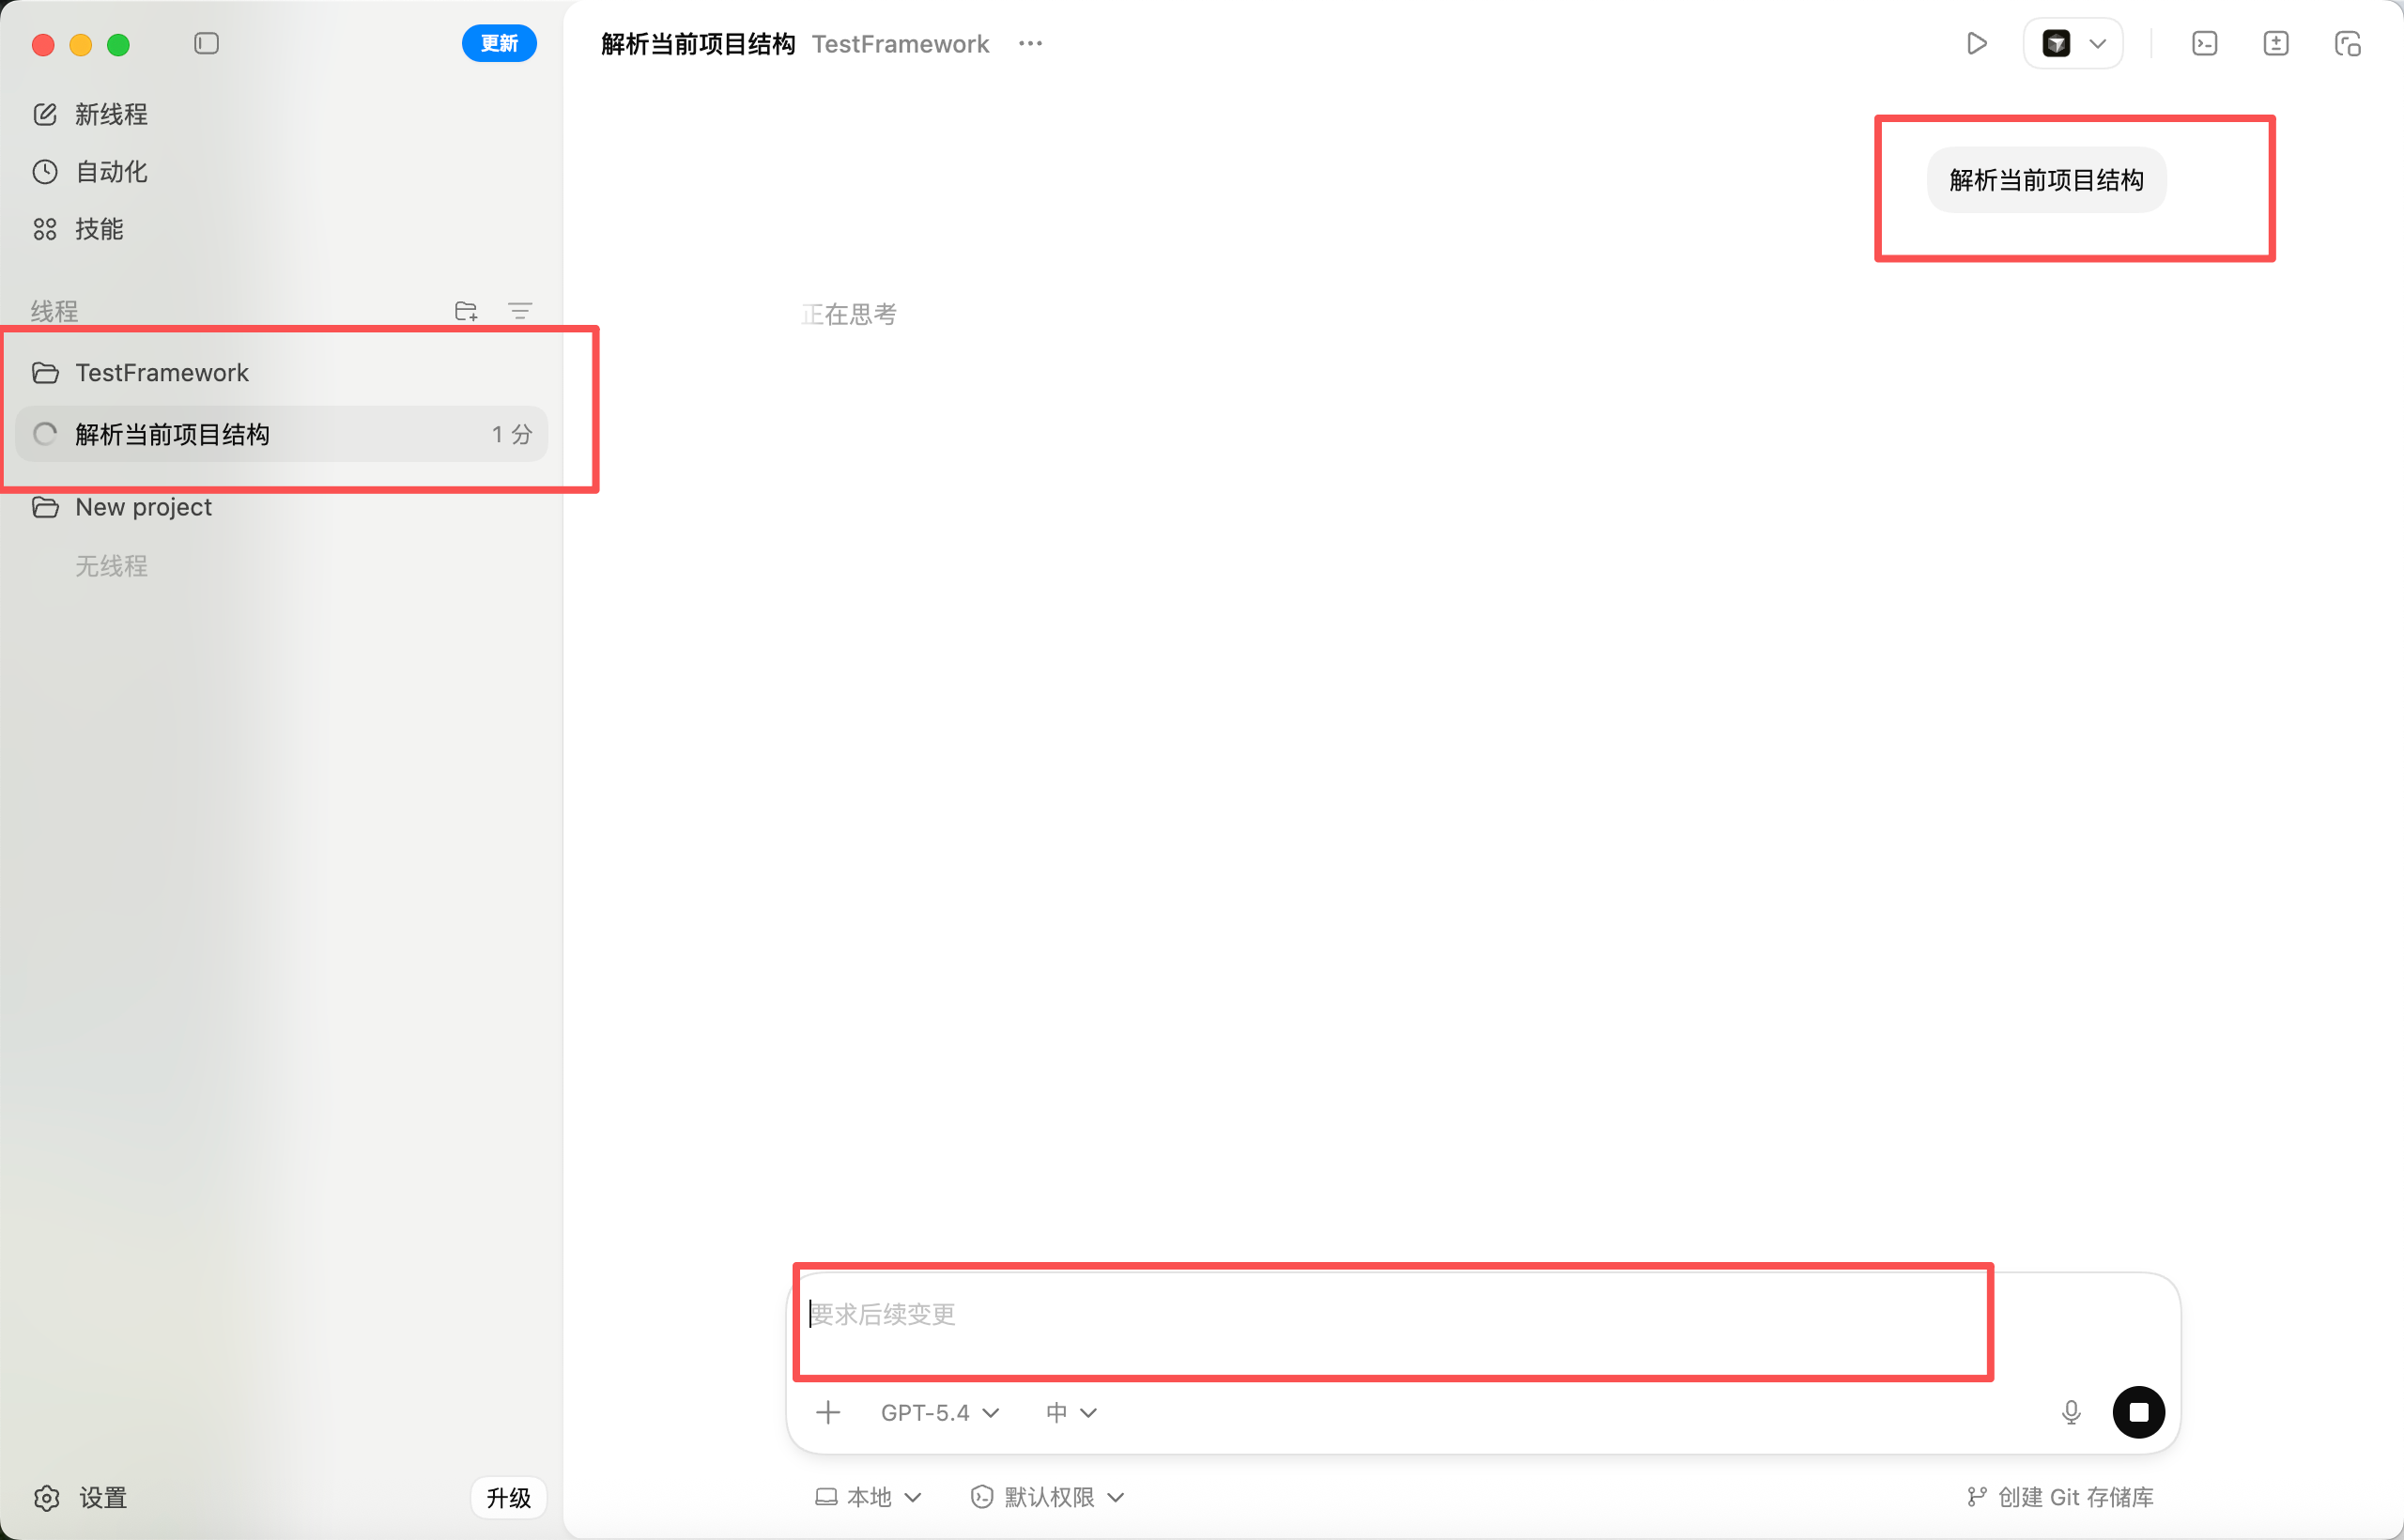This screenshot has height=1540, width=2404.
Task: Click the 升级 upgrade button
Action: (x=508, y=1497)
